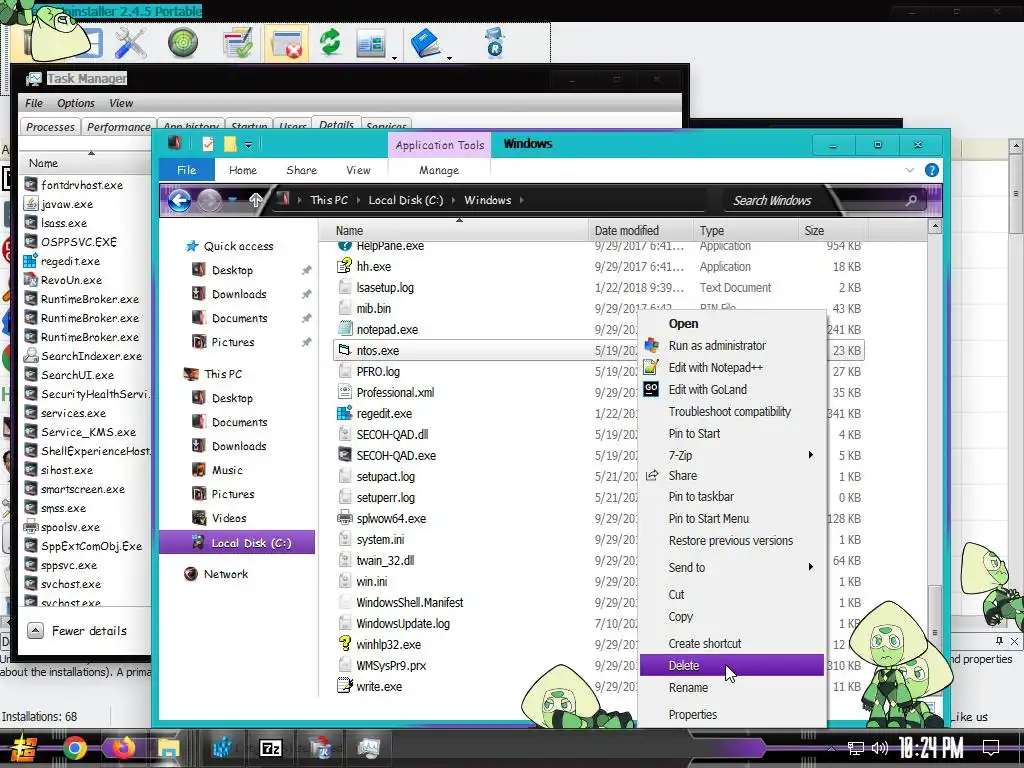Click Delete in the context menu

click(731, 665)
